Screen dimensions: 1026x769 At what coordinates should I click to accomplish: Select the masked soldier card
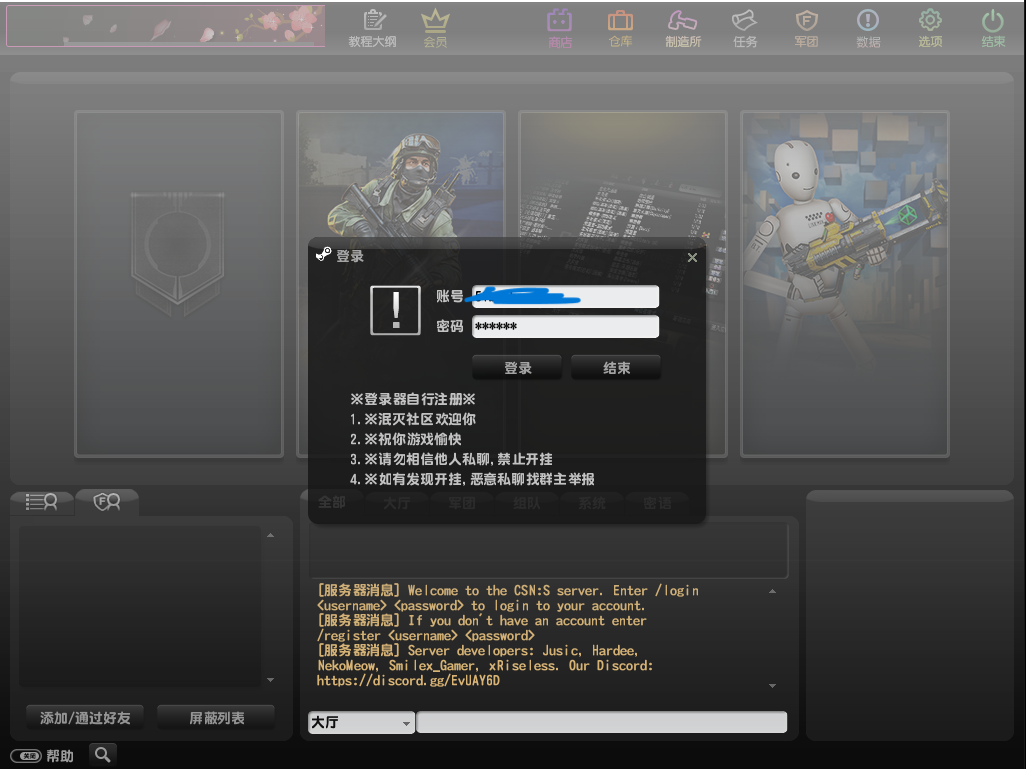(x=400, y=173)
